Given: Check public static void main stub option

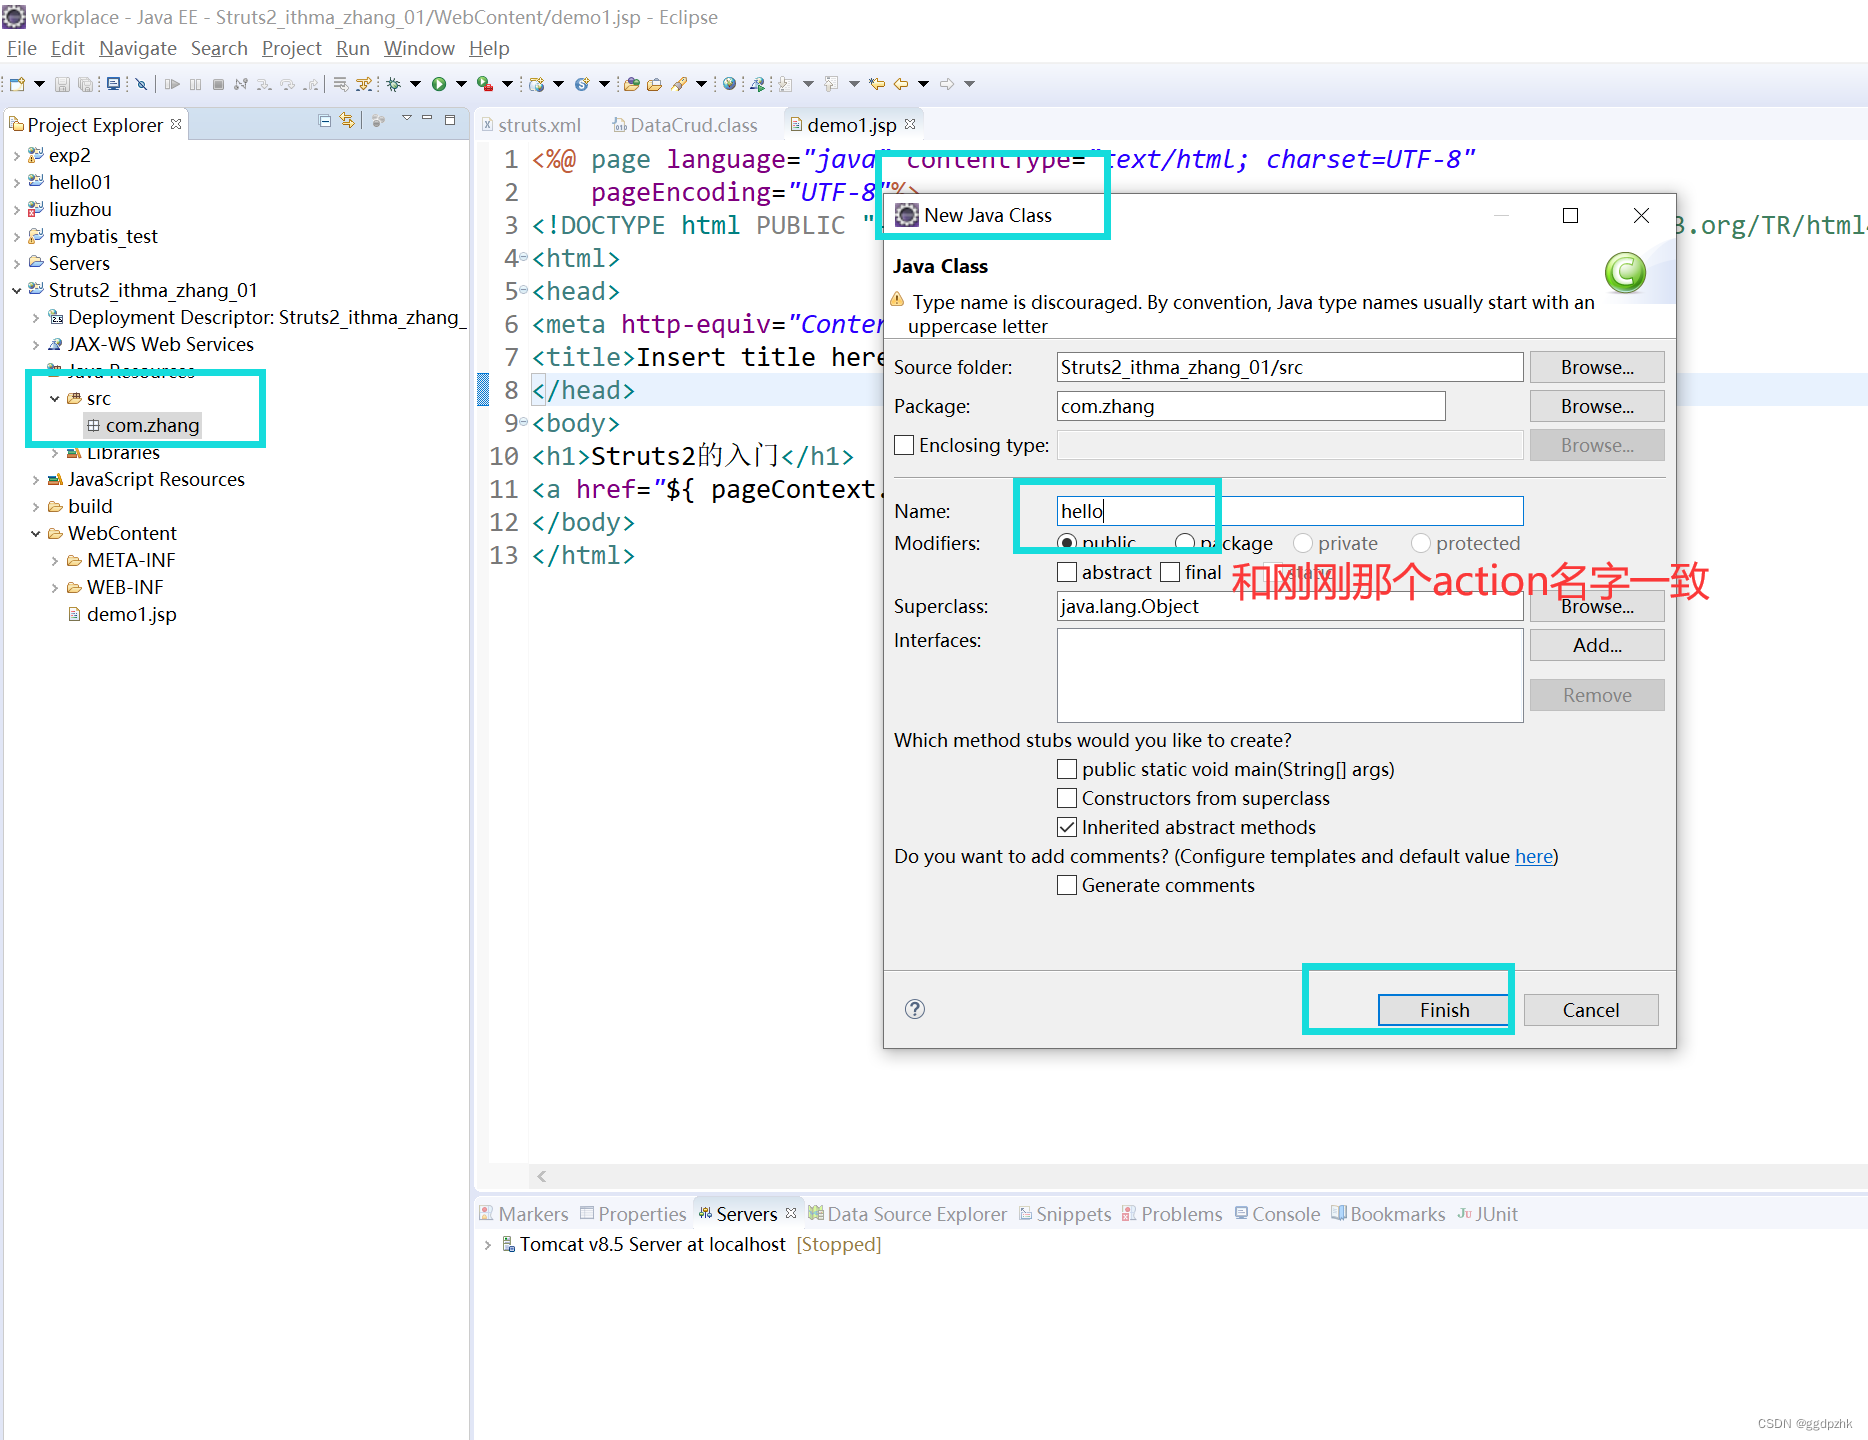Looking at the screenshot, I should point(1067,769).
